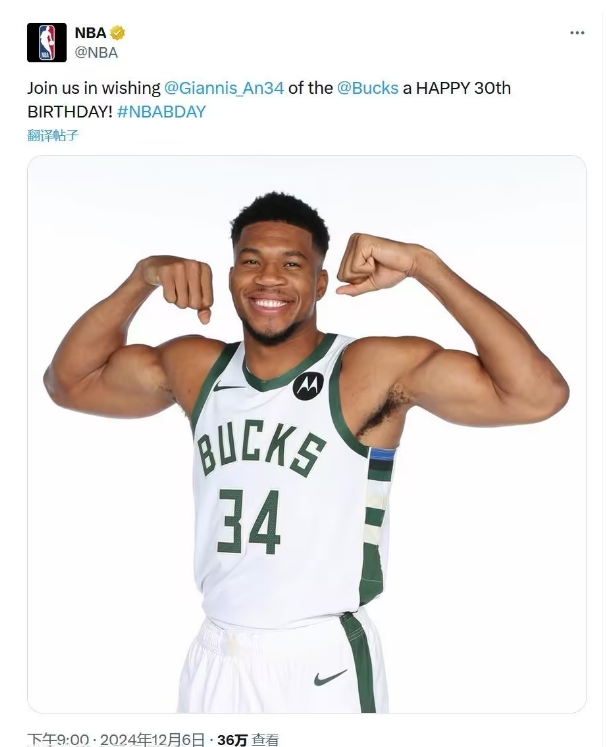Open the three-dot more options menu
Viewport: 607px width, 747px height.
pyautogui.click(x=577, y=33)
